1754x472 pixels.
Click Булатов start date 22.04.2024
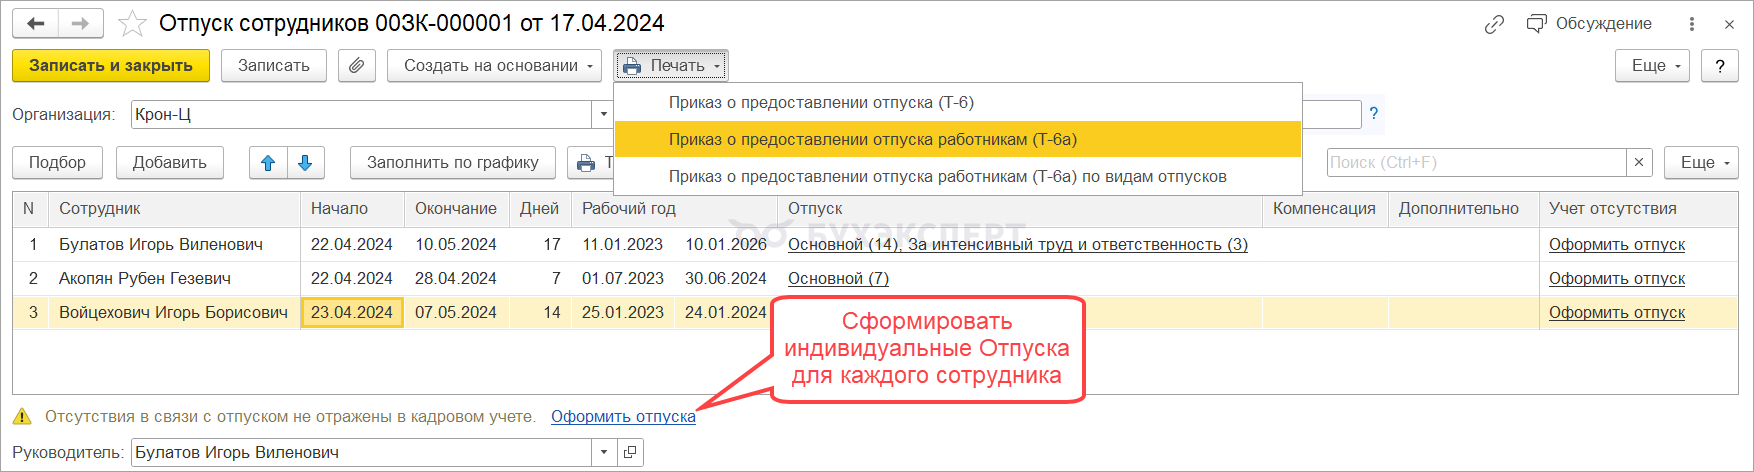click(352, 244)
